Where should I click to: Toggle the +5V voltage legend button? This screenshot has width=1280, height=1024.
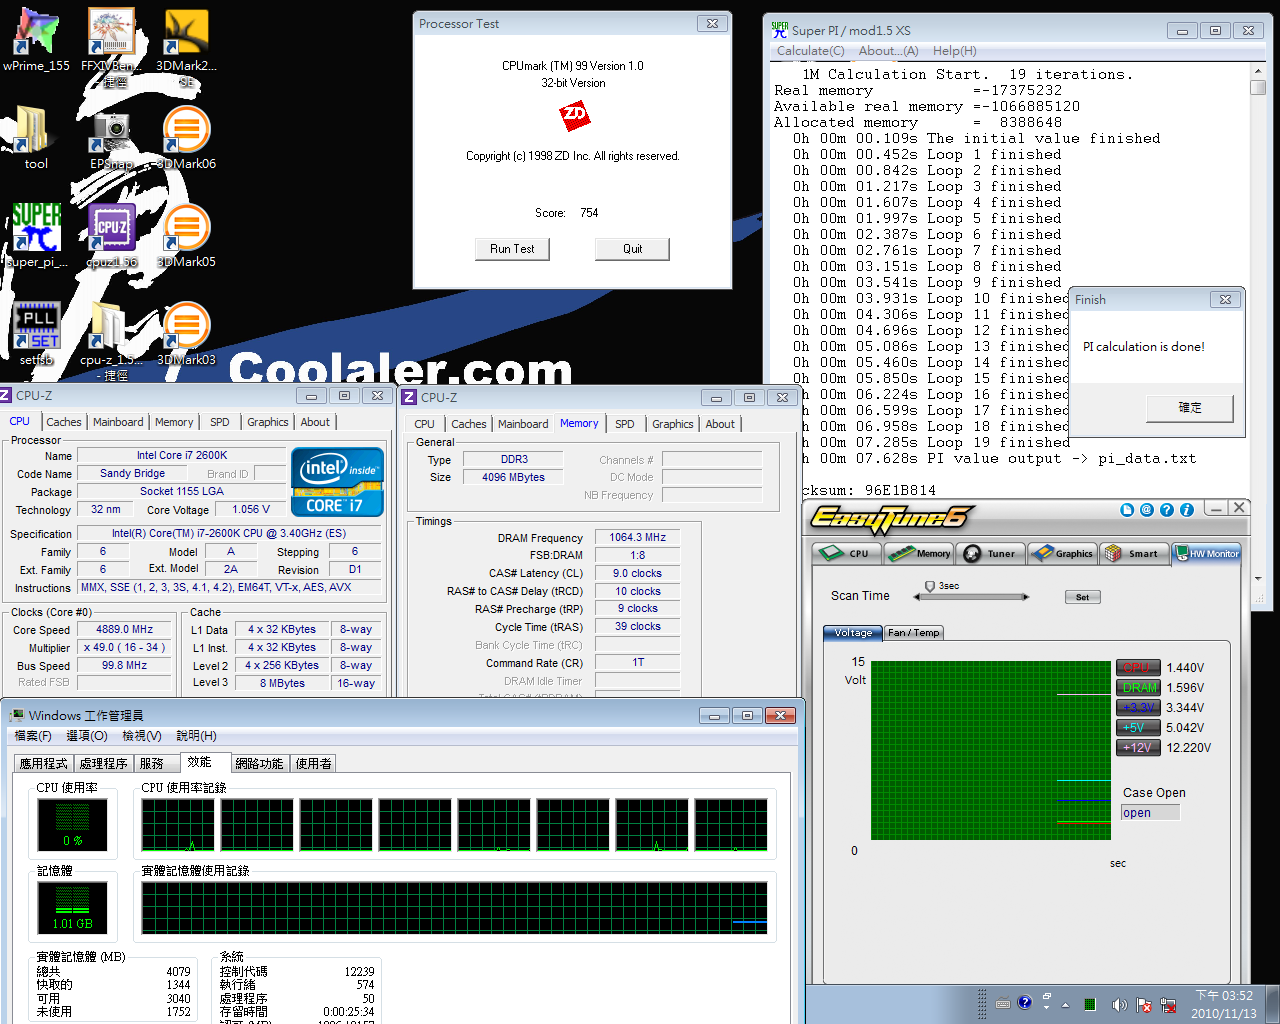pyautogui.click(x=1138, y=728)
